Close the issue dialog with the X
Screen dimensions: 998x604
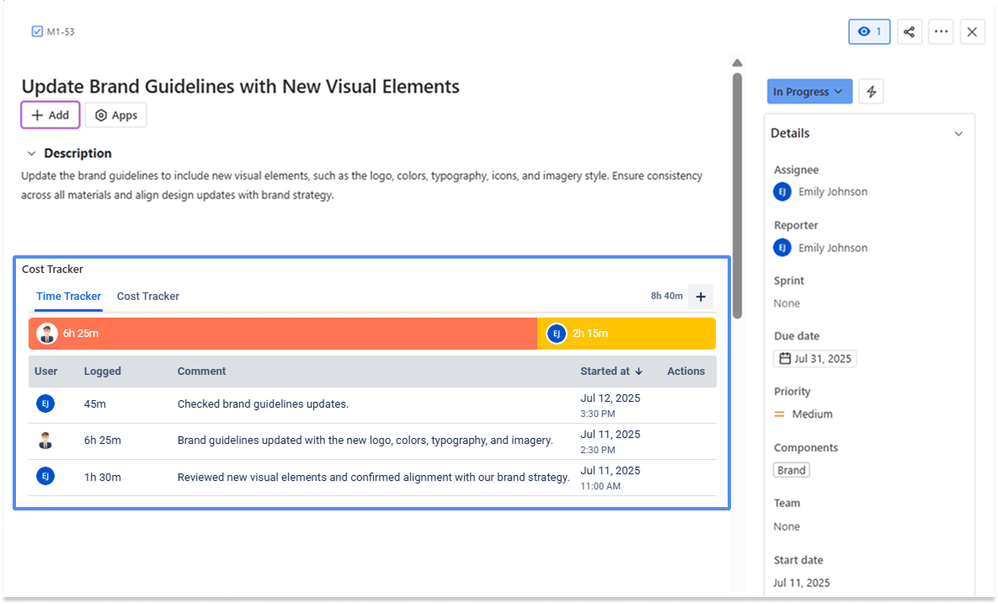point(972,32)
